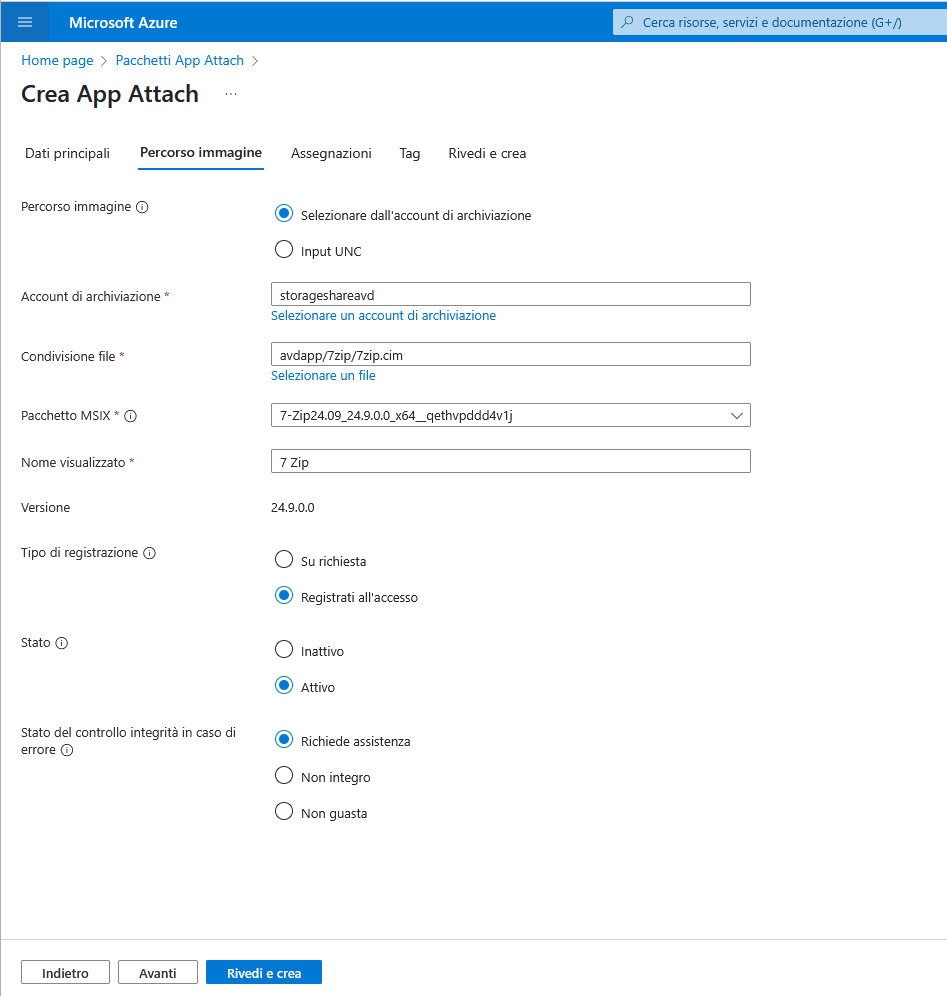Image resolution: width=947 pixels, height=996 pixels.
Task: Select 'Richiede assistenza' health check status
Action: pos(284,739)
